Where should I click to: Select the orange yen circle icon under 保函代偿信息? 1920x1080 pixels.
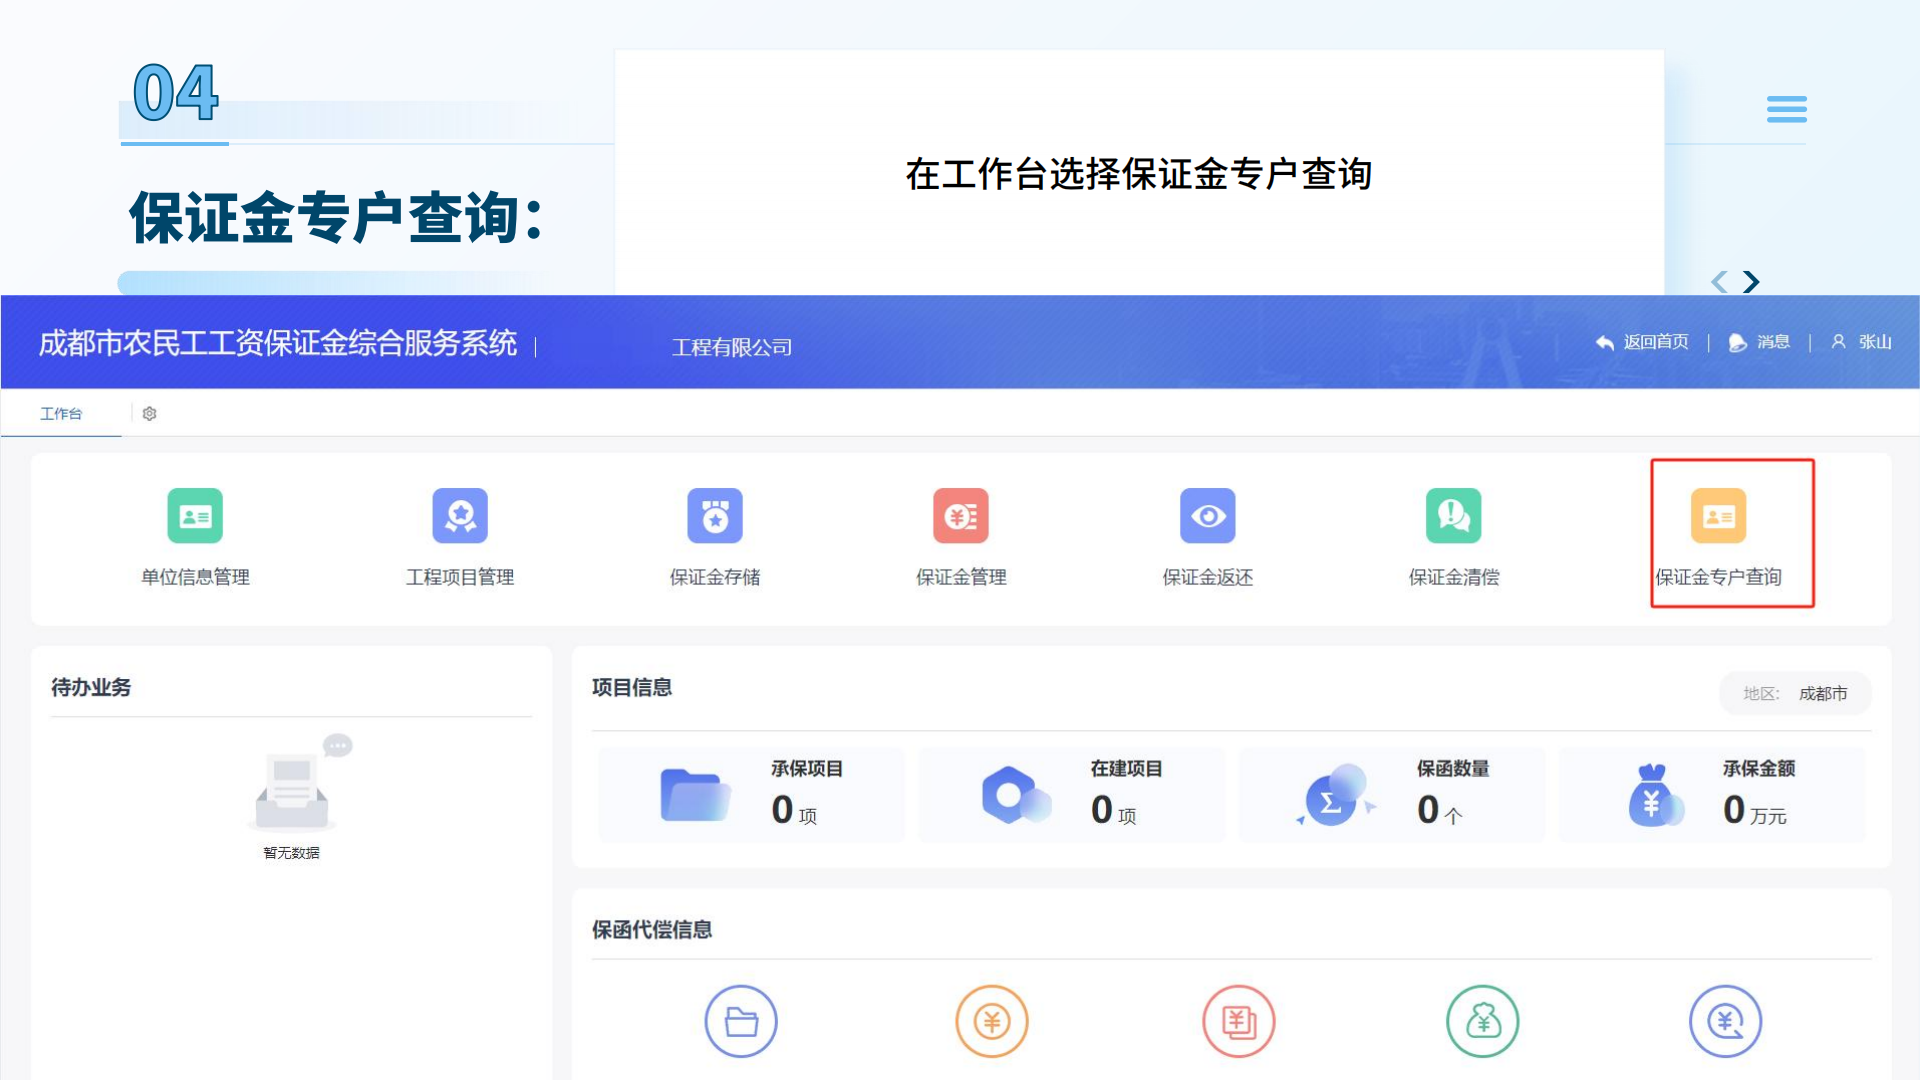click(x=991, y=1021)
